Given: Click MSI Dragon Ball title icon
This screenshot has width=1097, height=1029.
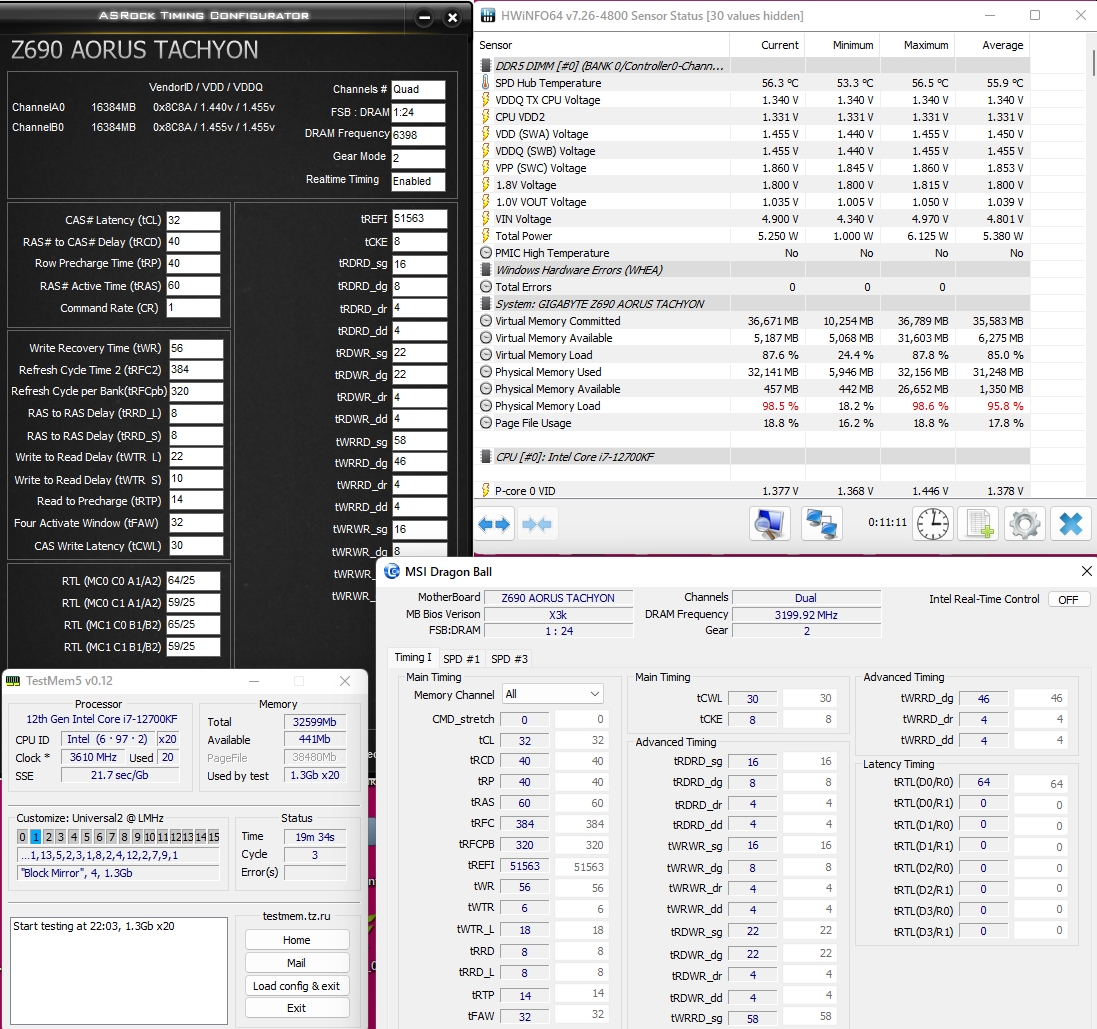Looking at the screenshot, I should coord(392,572).
